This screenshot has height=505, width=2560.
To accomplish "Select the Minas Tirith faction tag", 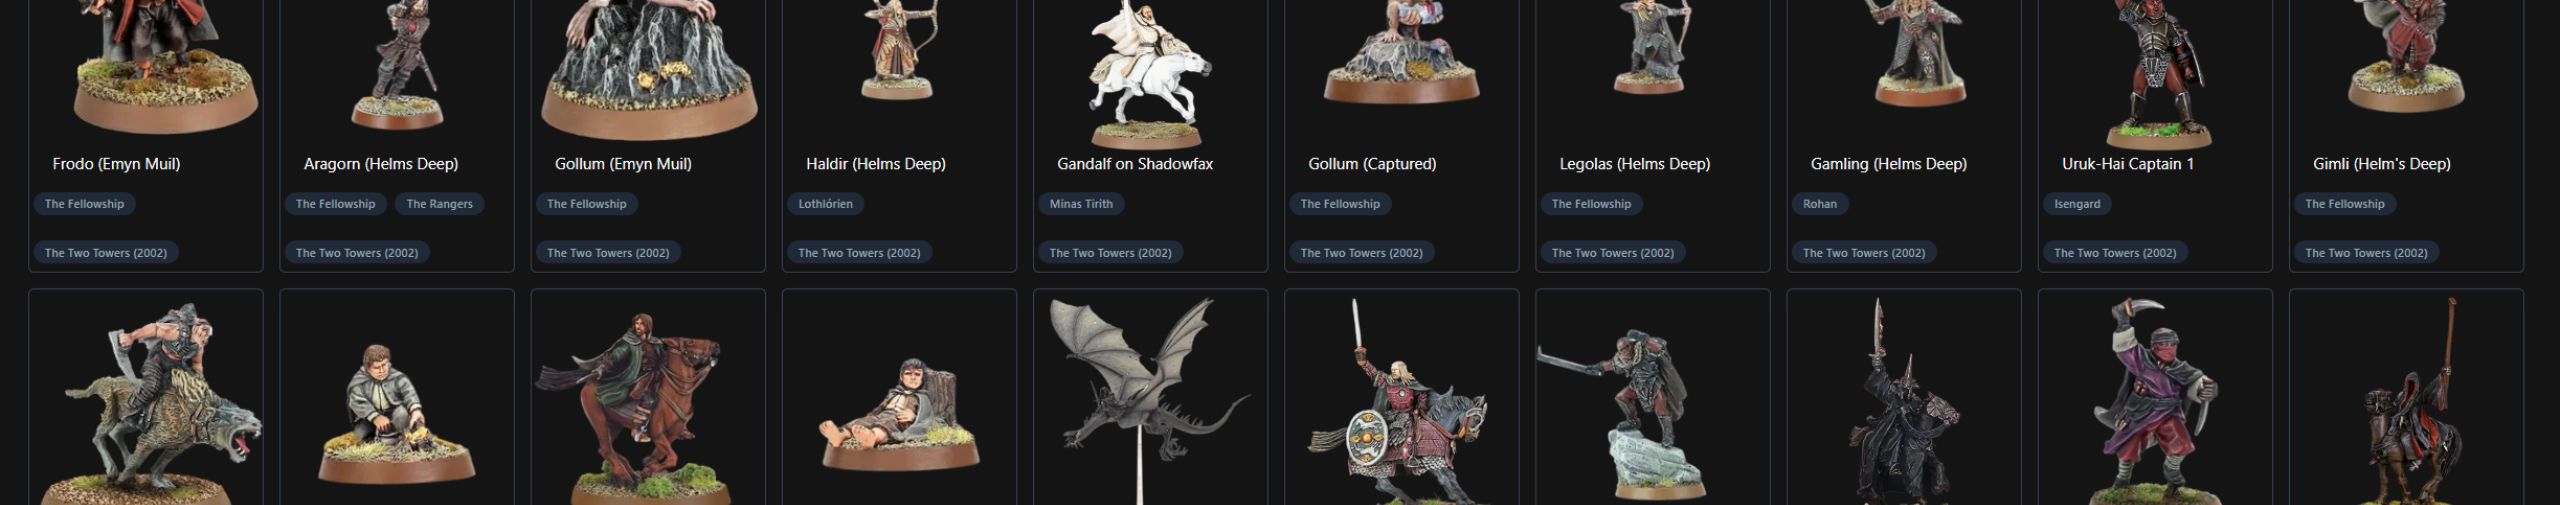I will tap(1081, 204).
